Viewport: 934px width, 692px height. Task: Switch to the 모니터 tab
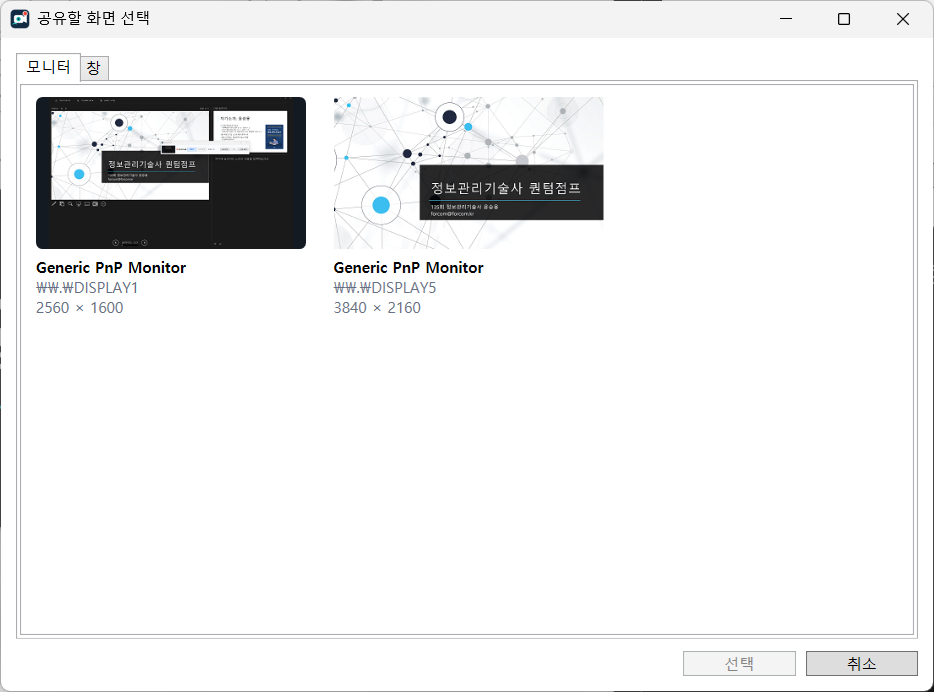coord(48,67)
